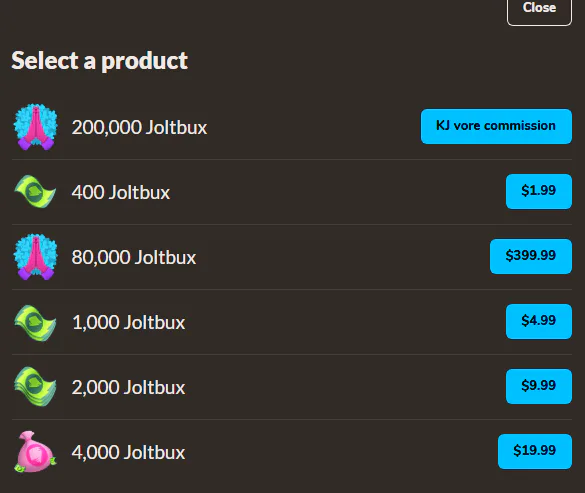Buy 400 Joltbux for $1.99
This screenshot has height=493, width=585.
pyautogui.click(x=539, y=191)
